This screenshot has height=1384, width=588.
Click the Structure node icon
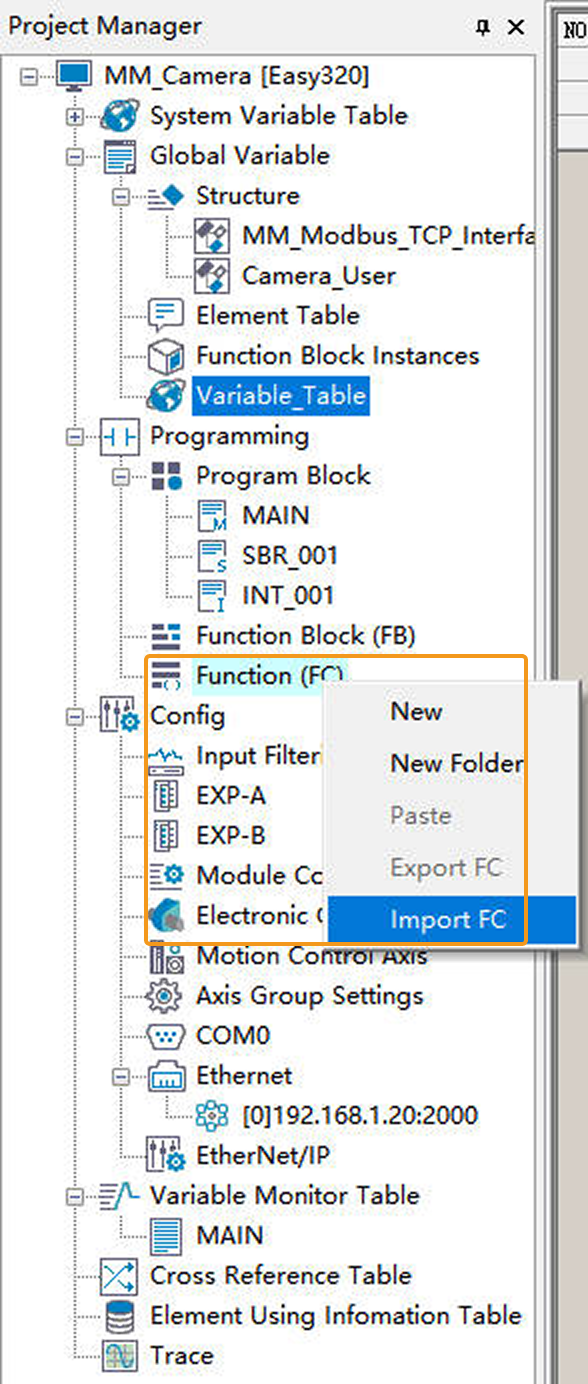(x=166, y=196)
